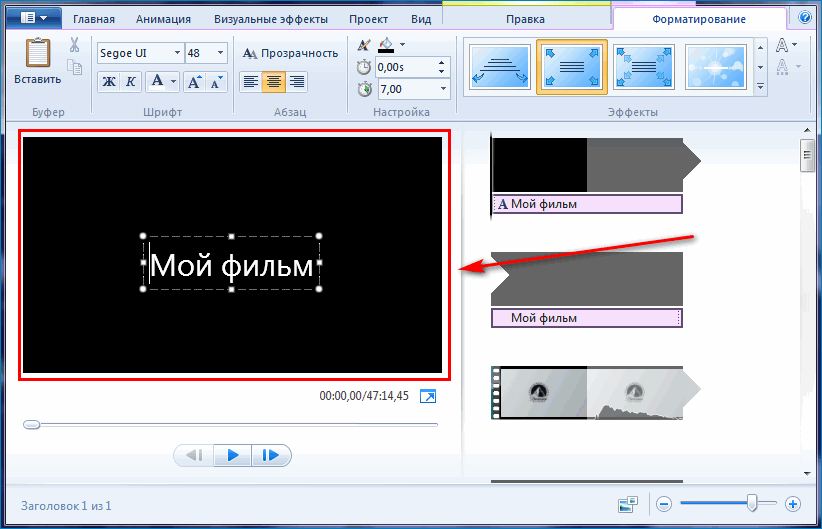Click the help question mark icon
Screen dimensions: 822x529
tap(805, 17)
